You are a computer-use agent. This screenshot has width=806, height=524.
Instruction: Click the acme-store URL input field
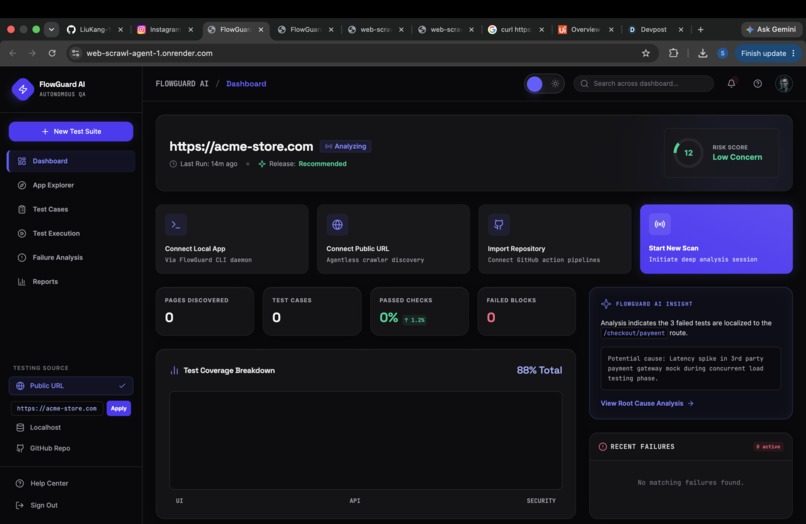(57, 408)
